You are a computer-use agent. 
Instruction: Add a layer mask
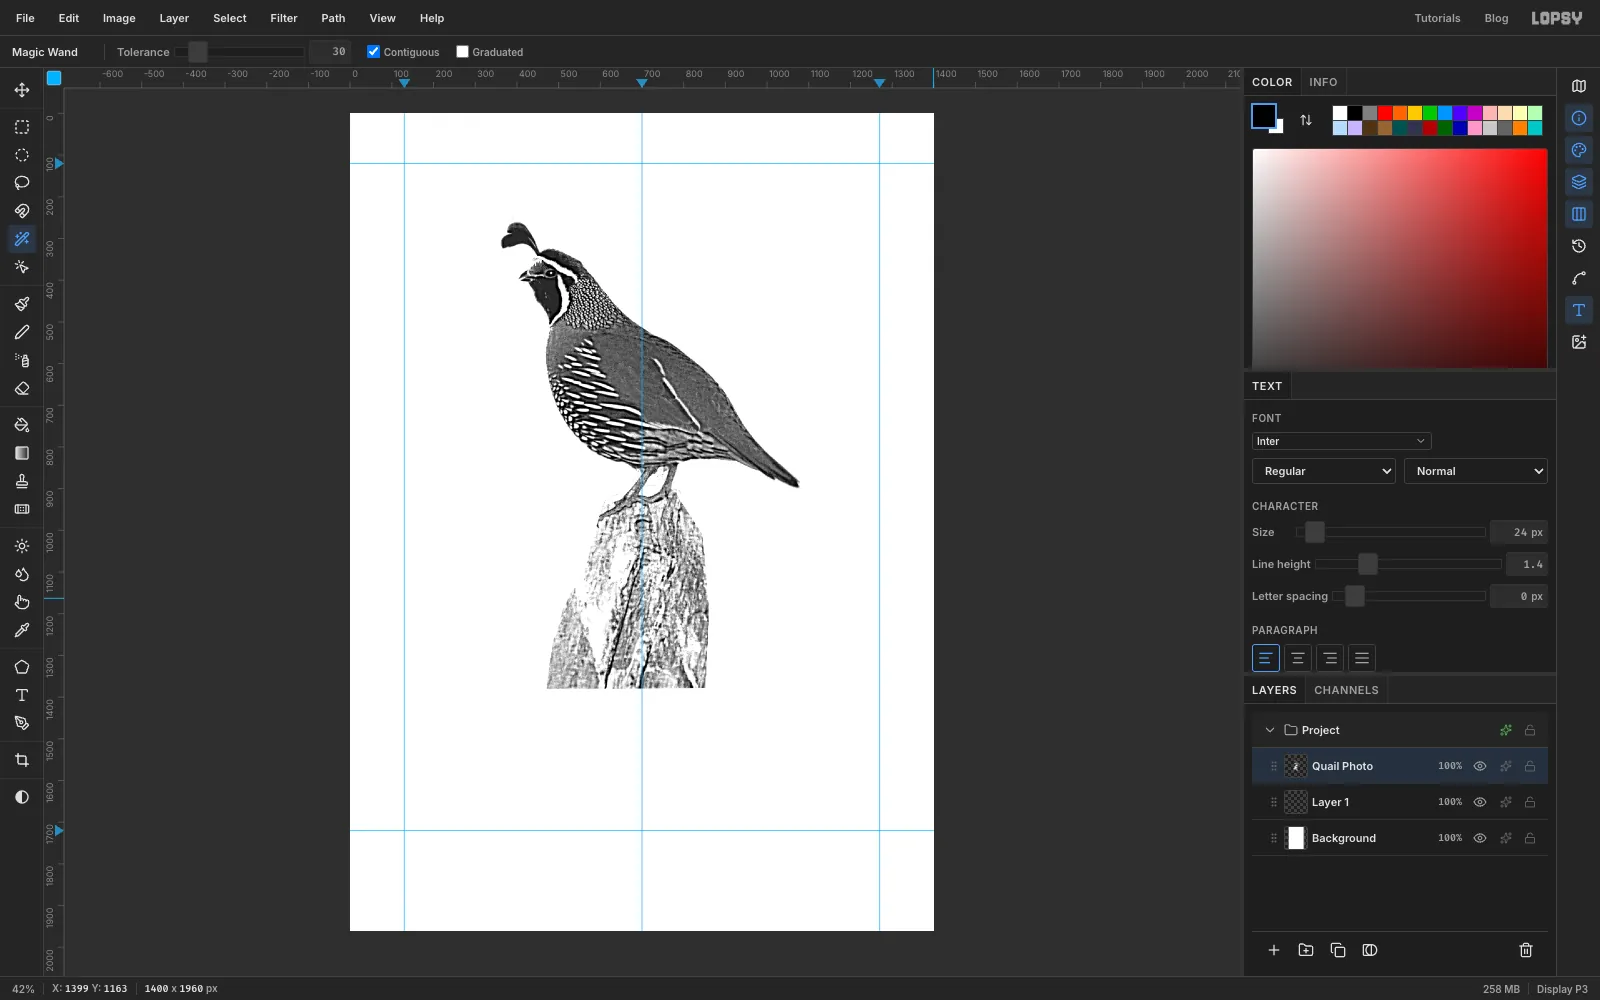pos(1370,950)
